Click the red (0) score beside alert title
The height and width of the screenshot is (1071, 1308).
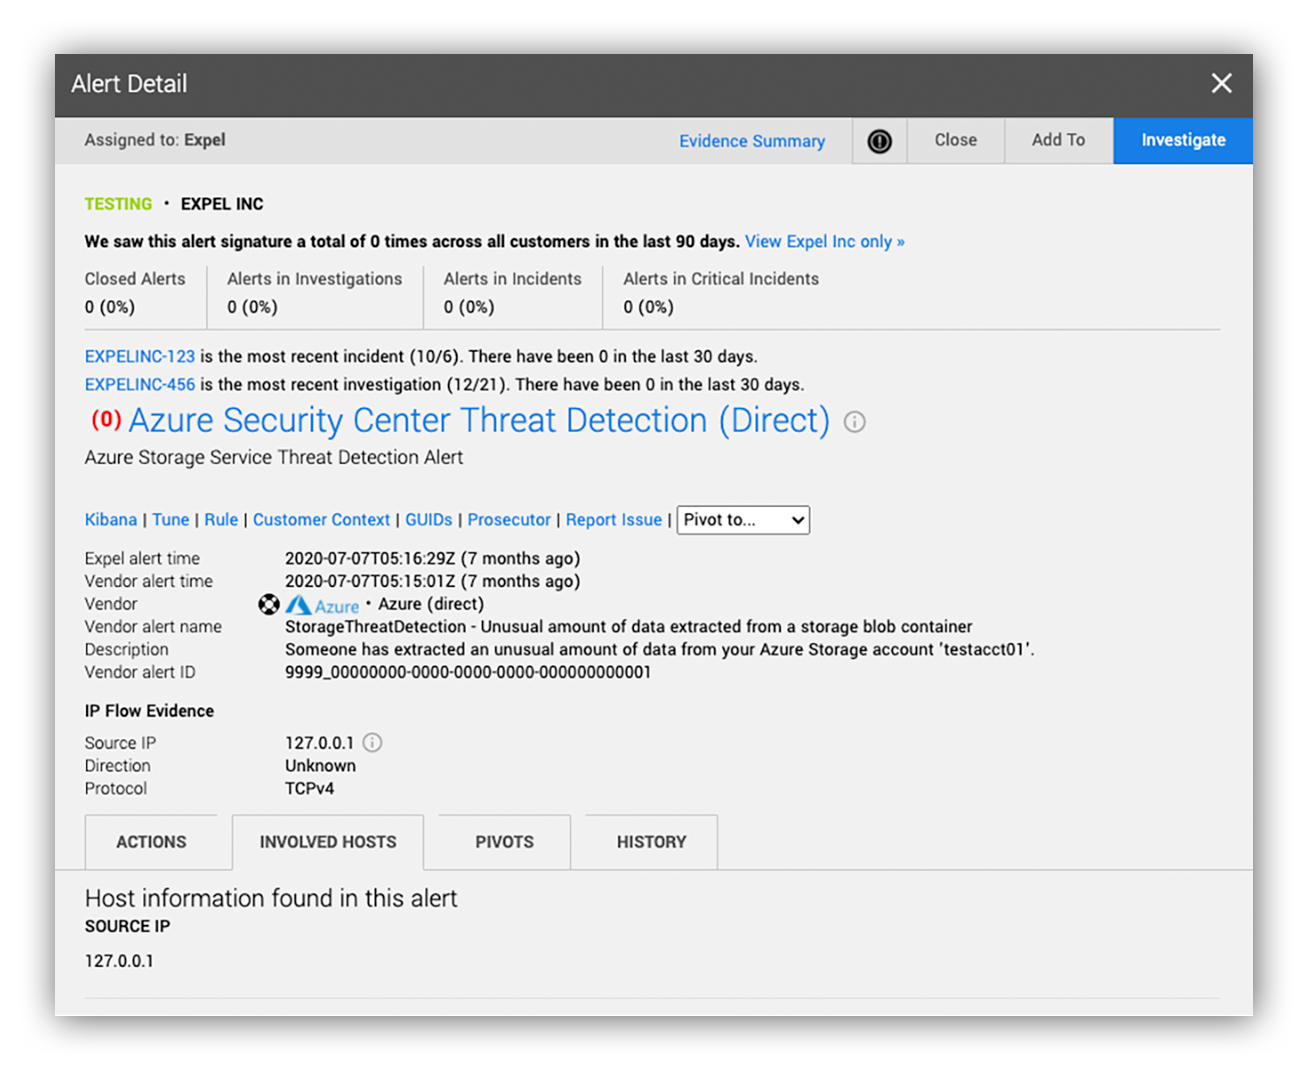click(x=106, y=419)
